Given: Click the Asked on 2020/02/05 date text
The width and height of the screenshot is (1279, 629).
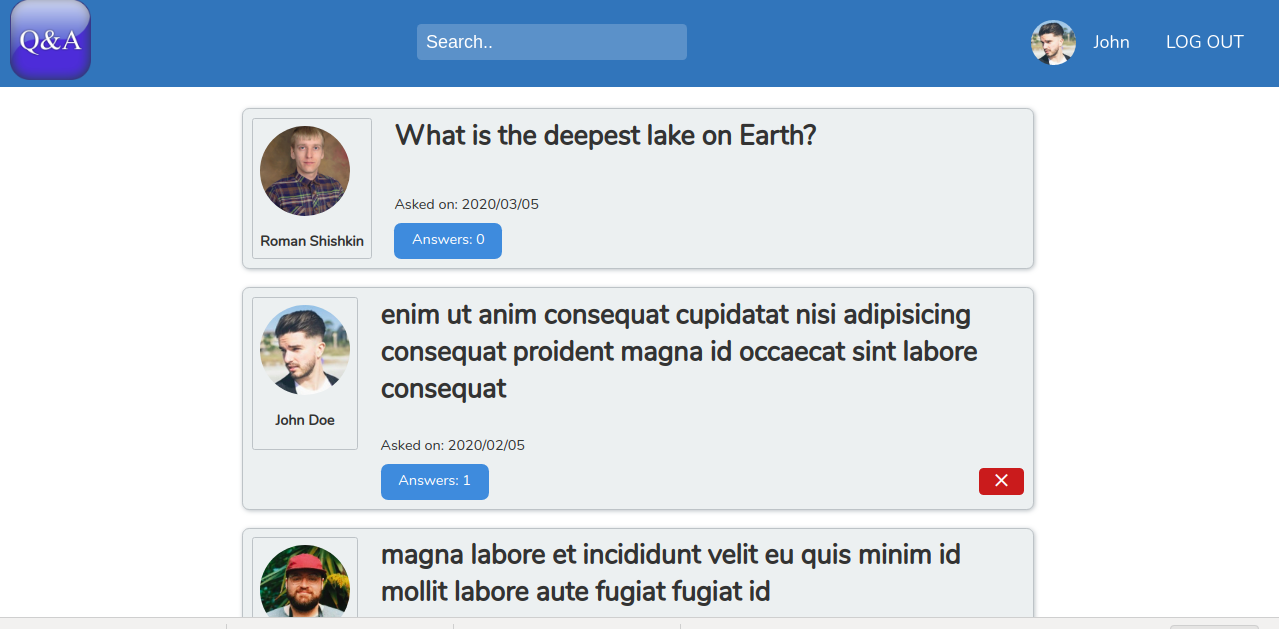Looking at the screenshot, I should click(453, 445).
